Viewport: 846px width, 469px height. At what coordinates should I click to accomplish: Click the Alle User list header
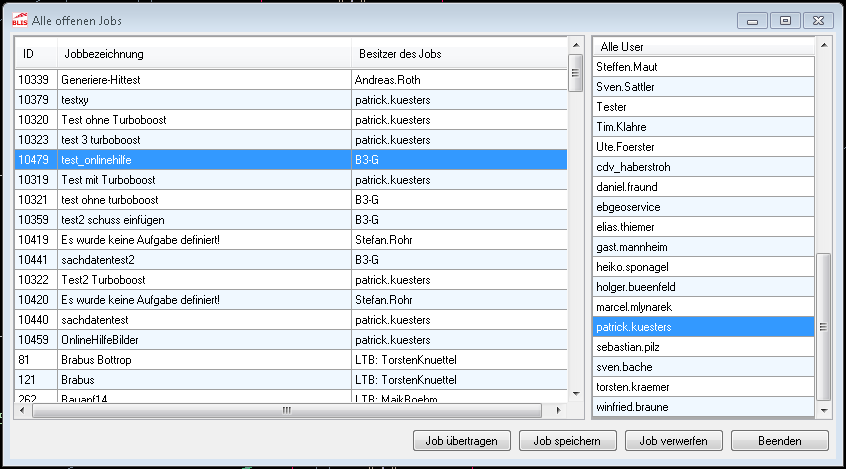[702, 47]
